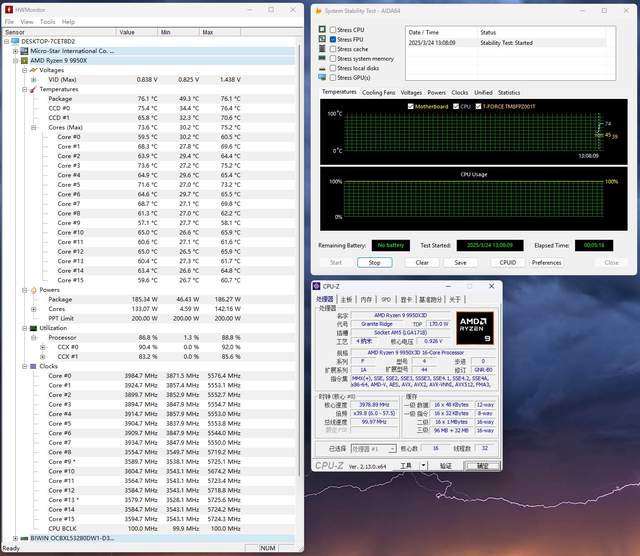Click the disk icon beside Stress local disks
640x556 pixels.
(x=322, y=68)
